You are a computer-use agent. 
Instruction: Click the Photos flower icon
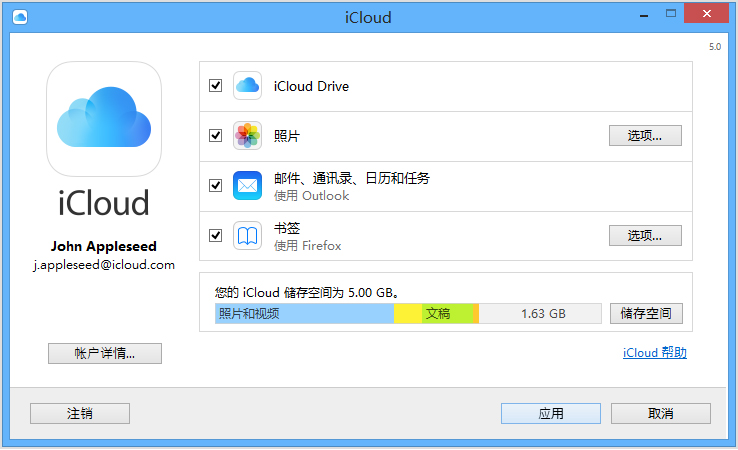click(247, 135)
